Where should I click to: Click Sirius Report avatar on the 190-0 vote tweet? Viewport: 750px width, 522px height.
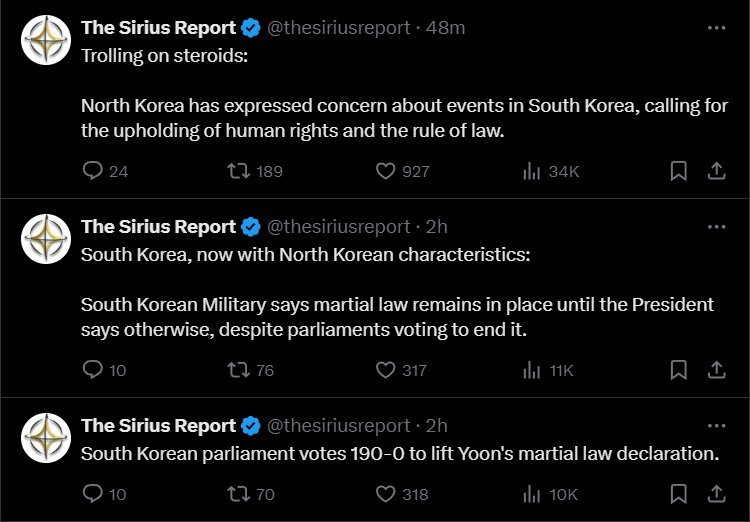tap(46, 438)
